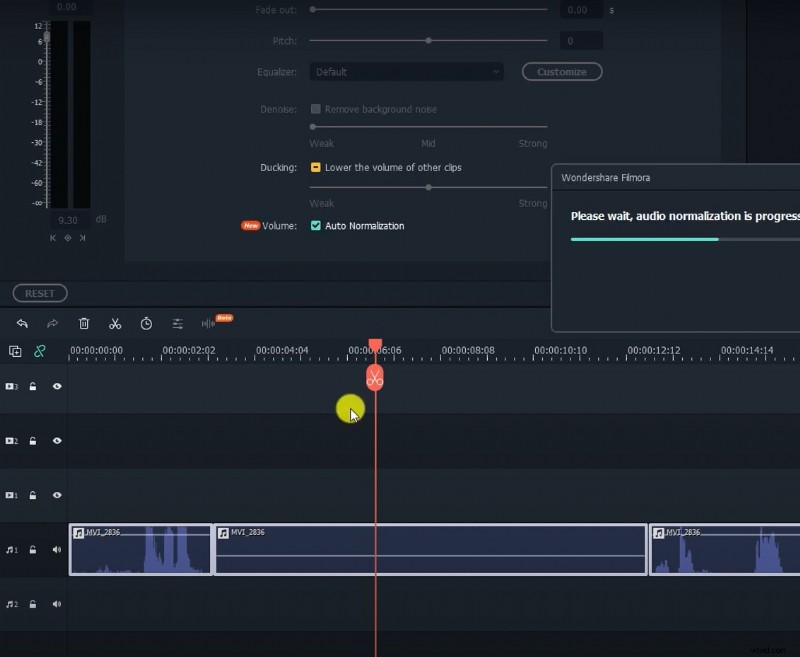The image size is (800, 657).
Task: Split the clip with the scissors icon
Action: click(115, 323)
